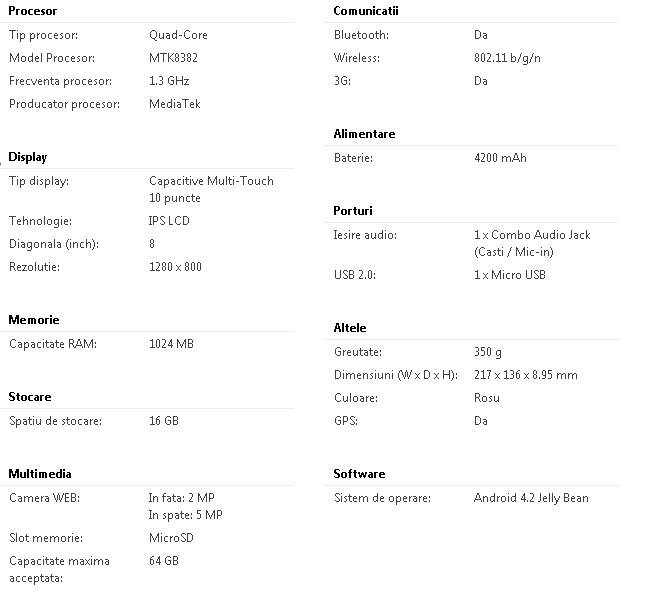Click the Display section heading
Viewport: 667px width, 592px height.
point(28,157)
